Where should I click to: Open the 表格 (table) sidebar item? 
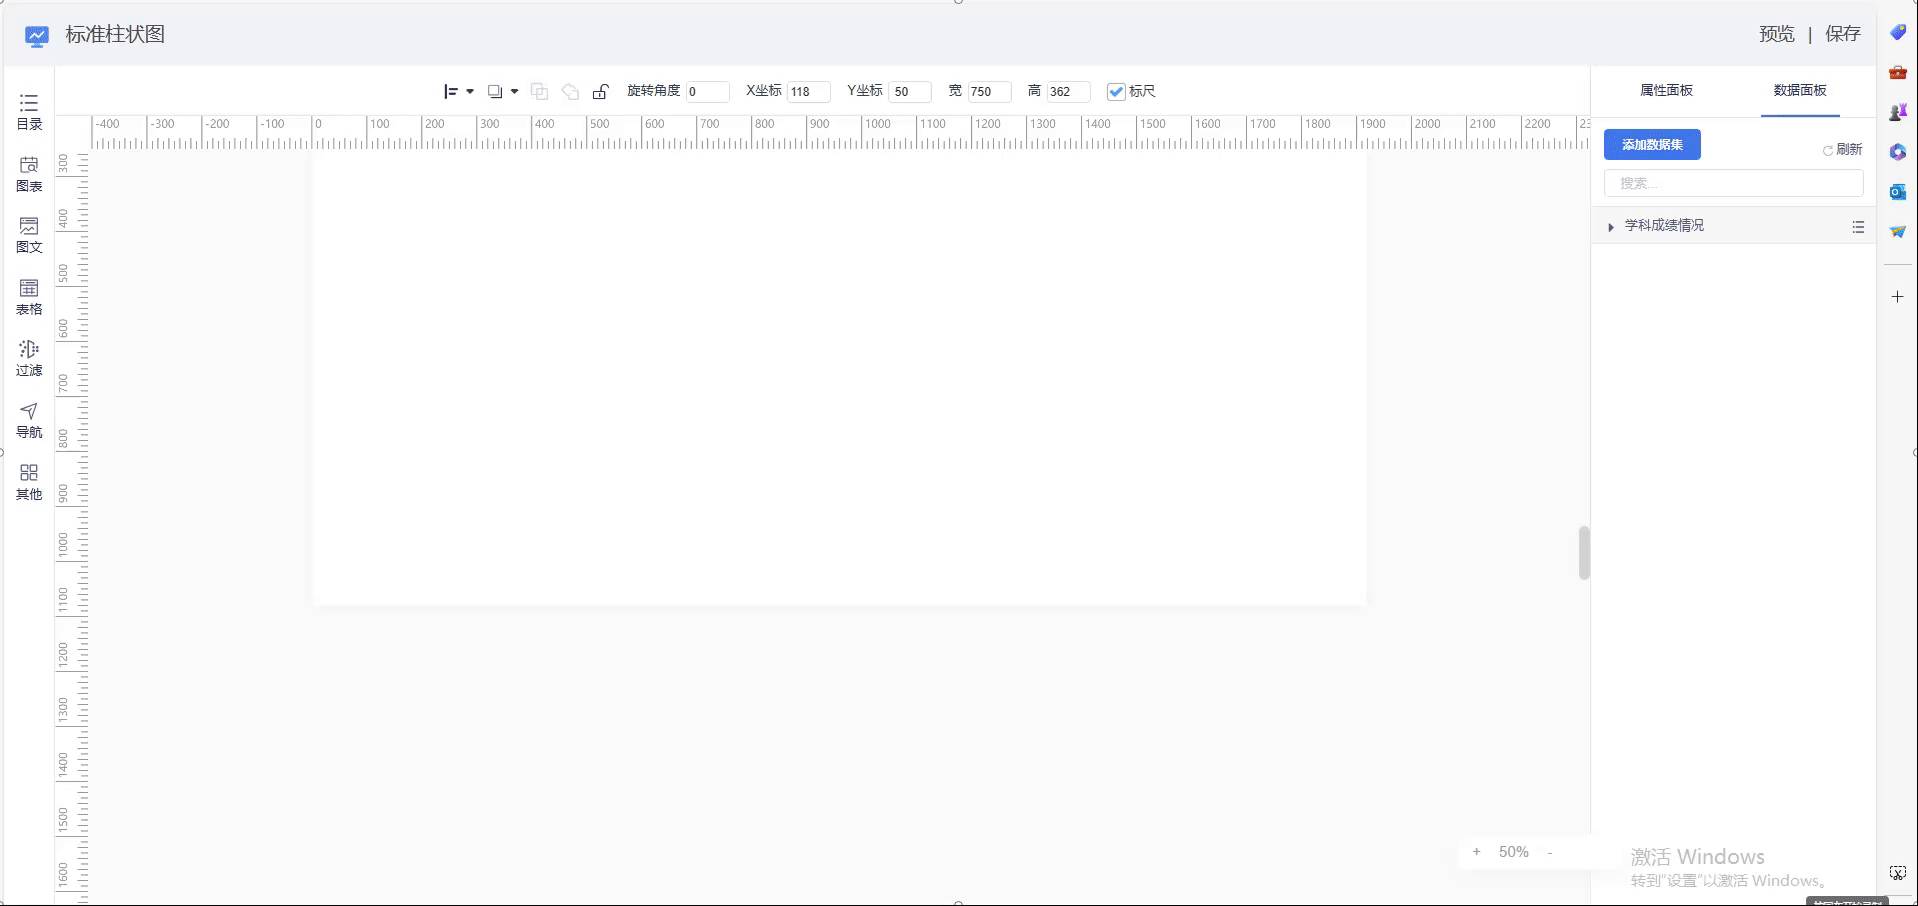click(29, 297)
